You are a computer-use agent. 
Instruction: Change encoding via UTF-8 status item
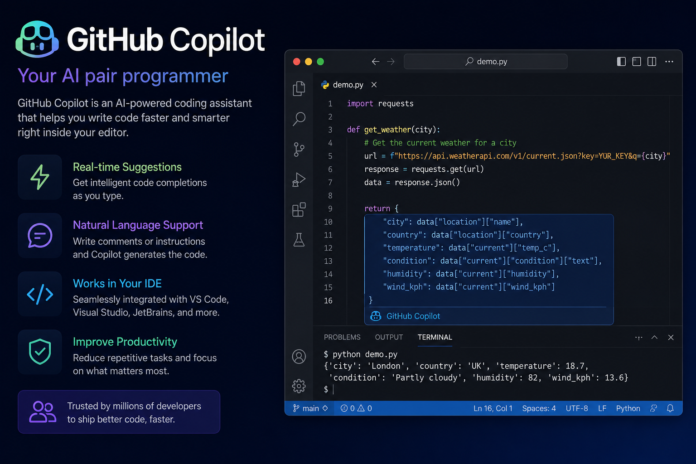(x=577, y=408)
